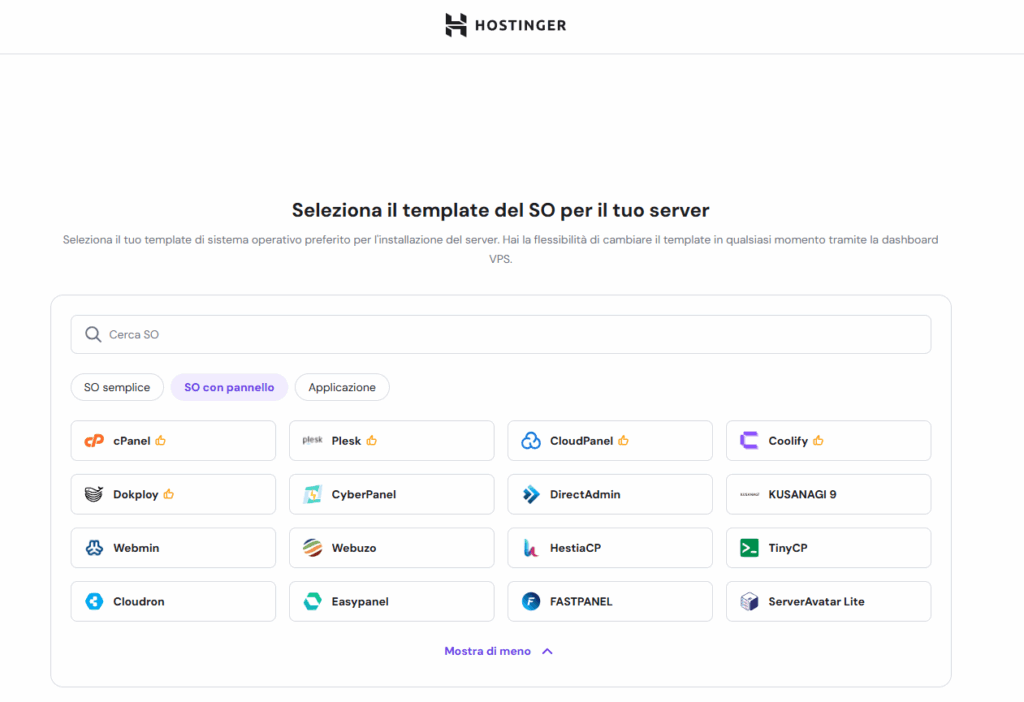This screenshot has width=1024, height=702.
Task: Choose the Plesk template name
Action: click(x=346, y=441)
